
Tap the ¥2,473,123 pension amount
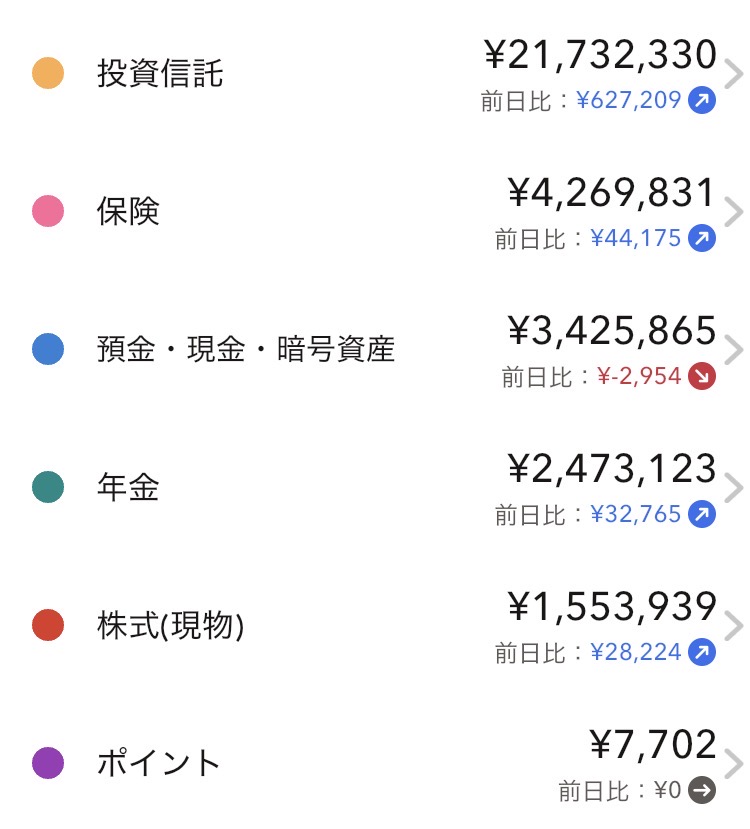(612, 468)
